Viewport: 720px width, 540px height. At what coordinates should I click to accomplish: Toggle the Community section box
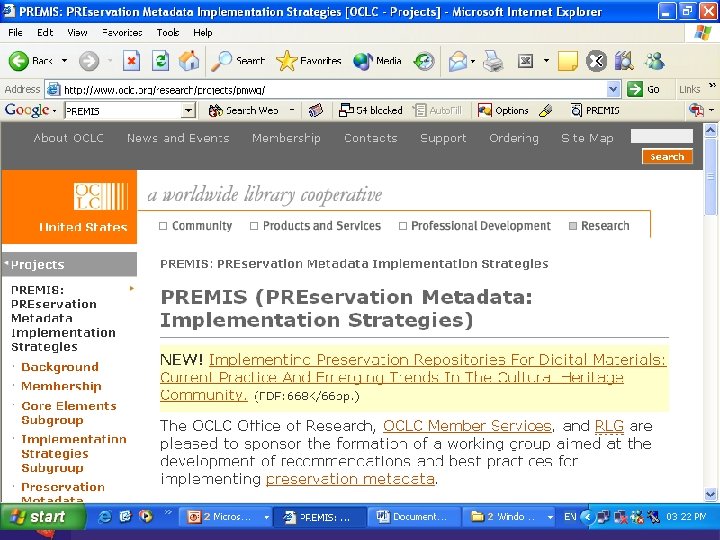tap(163, 226)
